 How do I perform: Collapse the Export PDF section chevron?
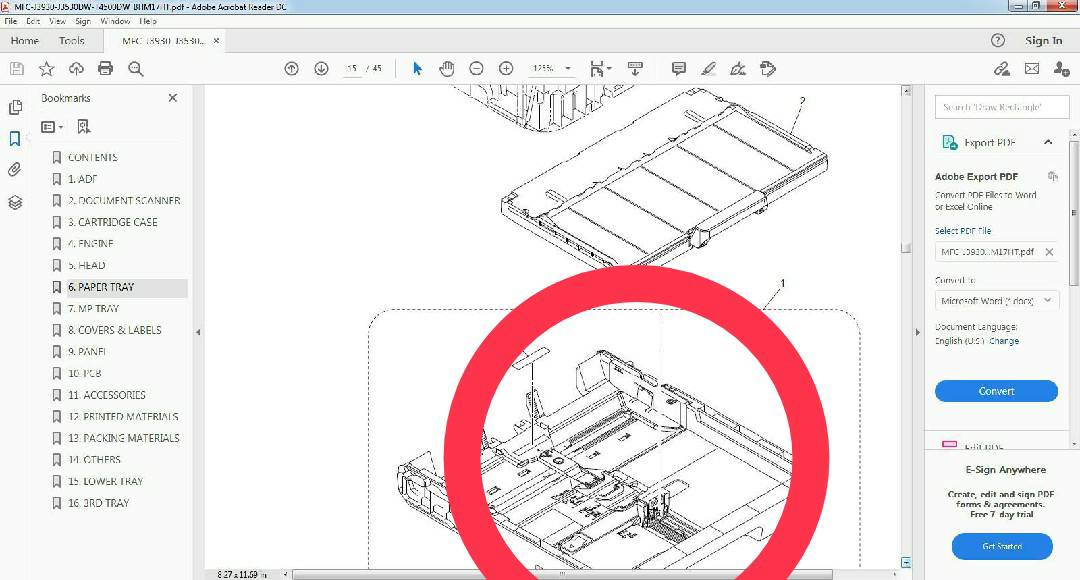[1049, 142]
